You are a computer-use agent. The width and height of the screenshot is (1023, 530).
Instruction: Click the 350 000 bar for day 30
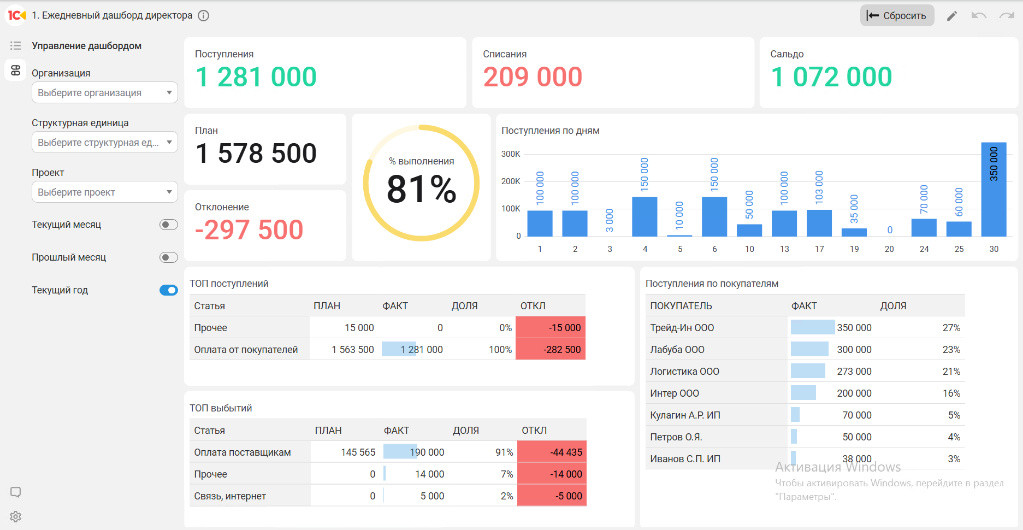pyautogui.click(x=994, y=189)
